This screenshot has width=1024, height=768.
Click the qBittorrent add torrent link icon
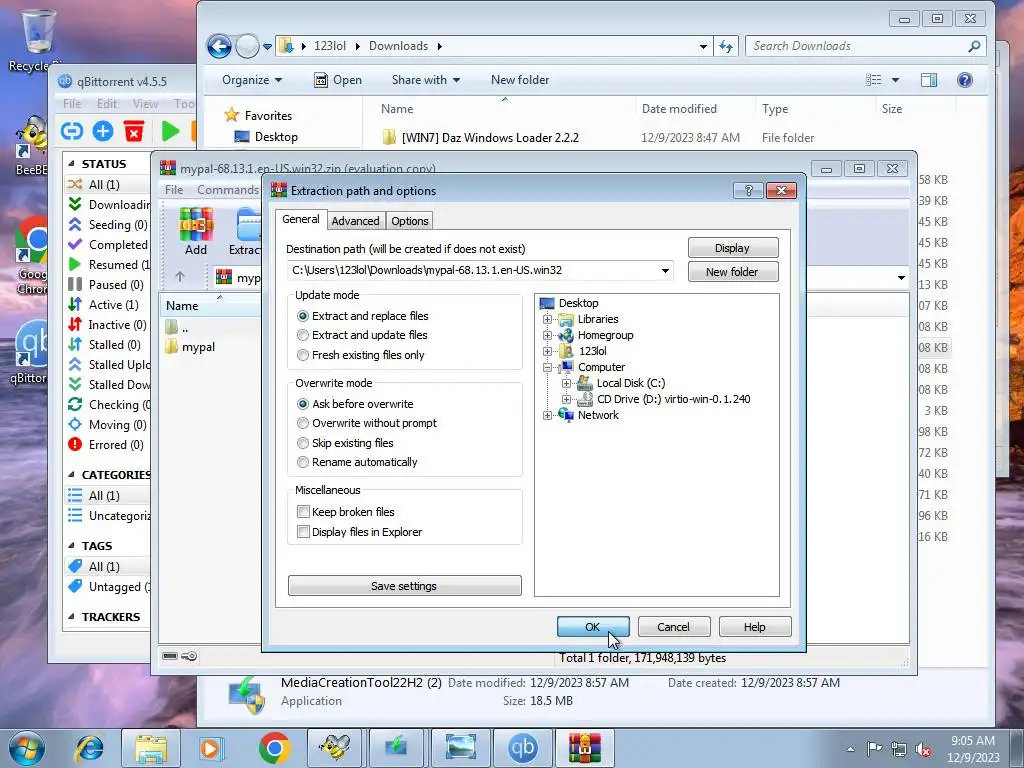point(72,131)
